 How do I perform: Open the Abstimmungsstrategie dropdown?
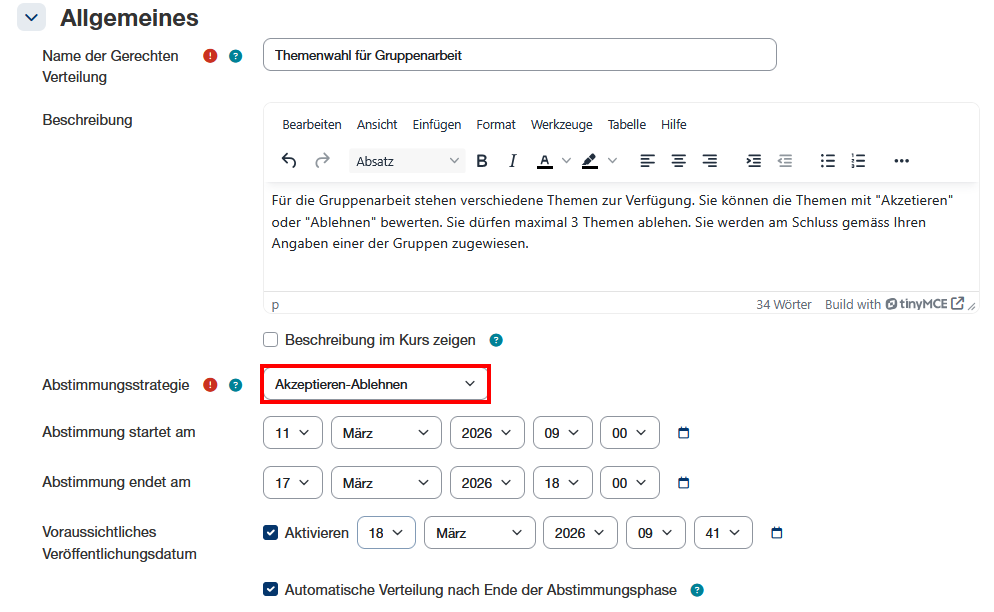(375, 384)
